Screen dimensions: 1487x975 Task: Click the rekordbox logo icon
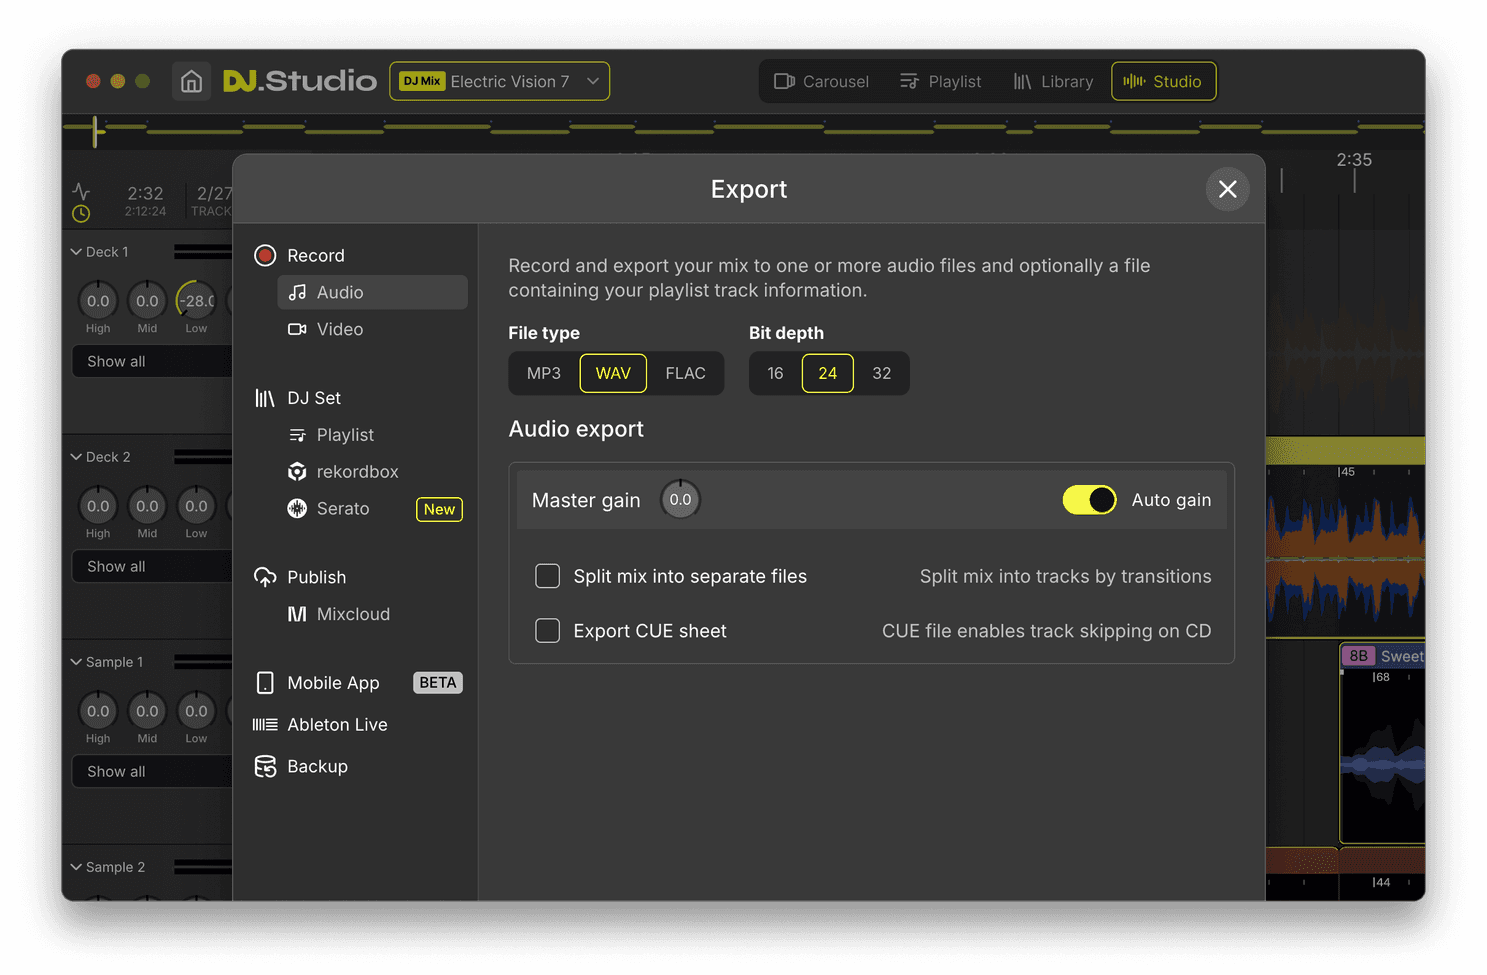coord(297,472)
